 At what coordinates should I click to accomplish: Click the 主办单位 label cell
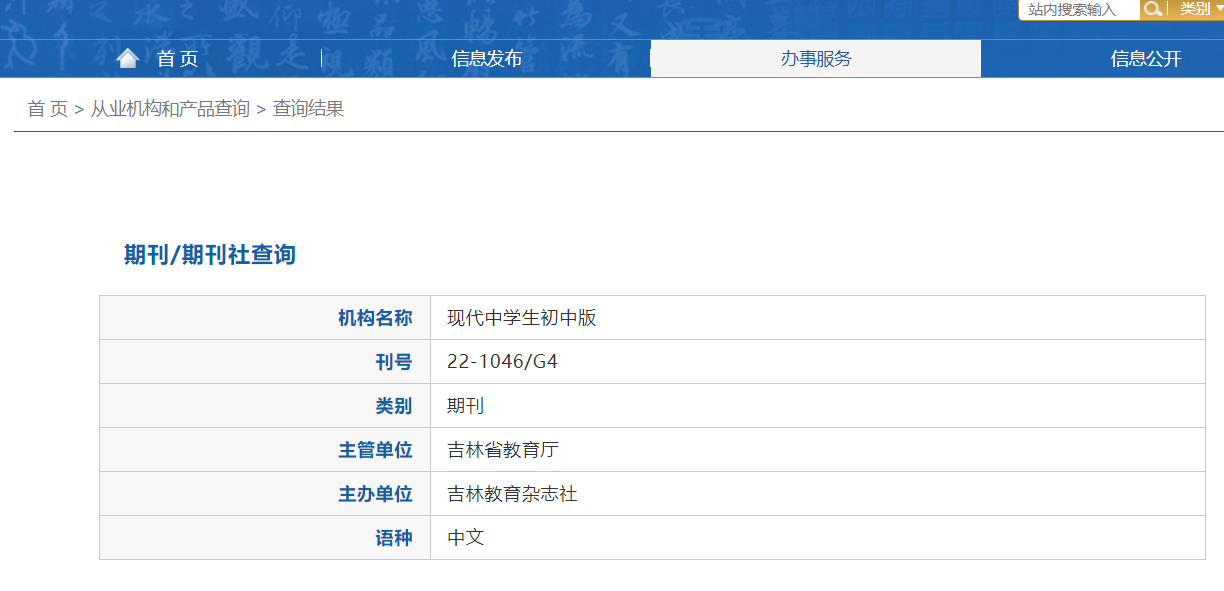coord(265,494)
